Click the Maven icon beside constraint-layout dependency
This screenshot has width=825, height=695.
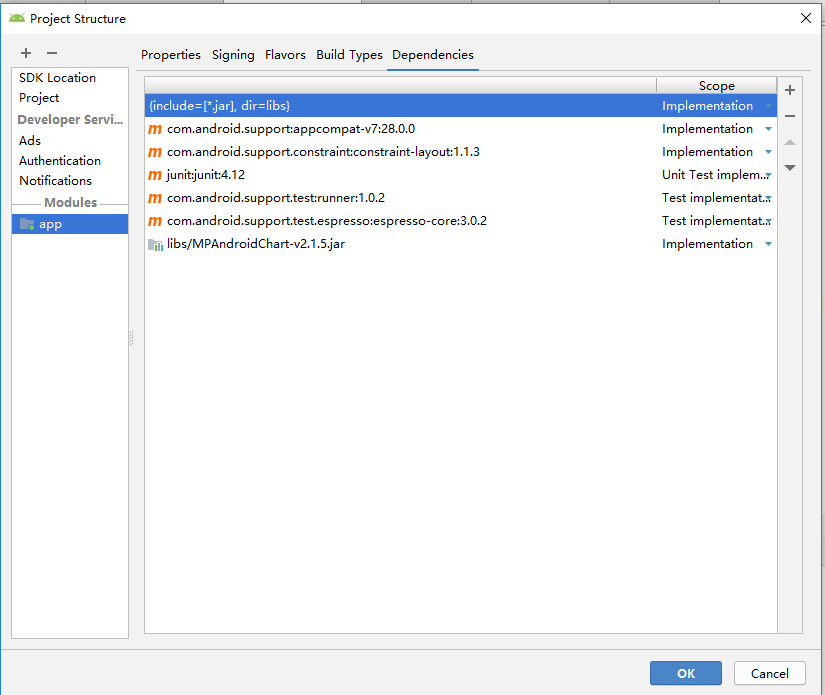[155, 153]
